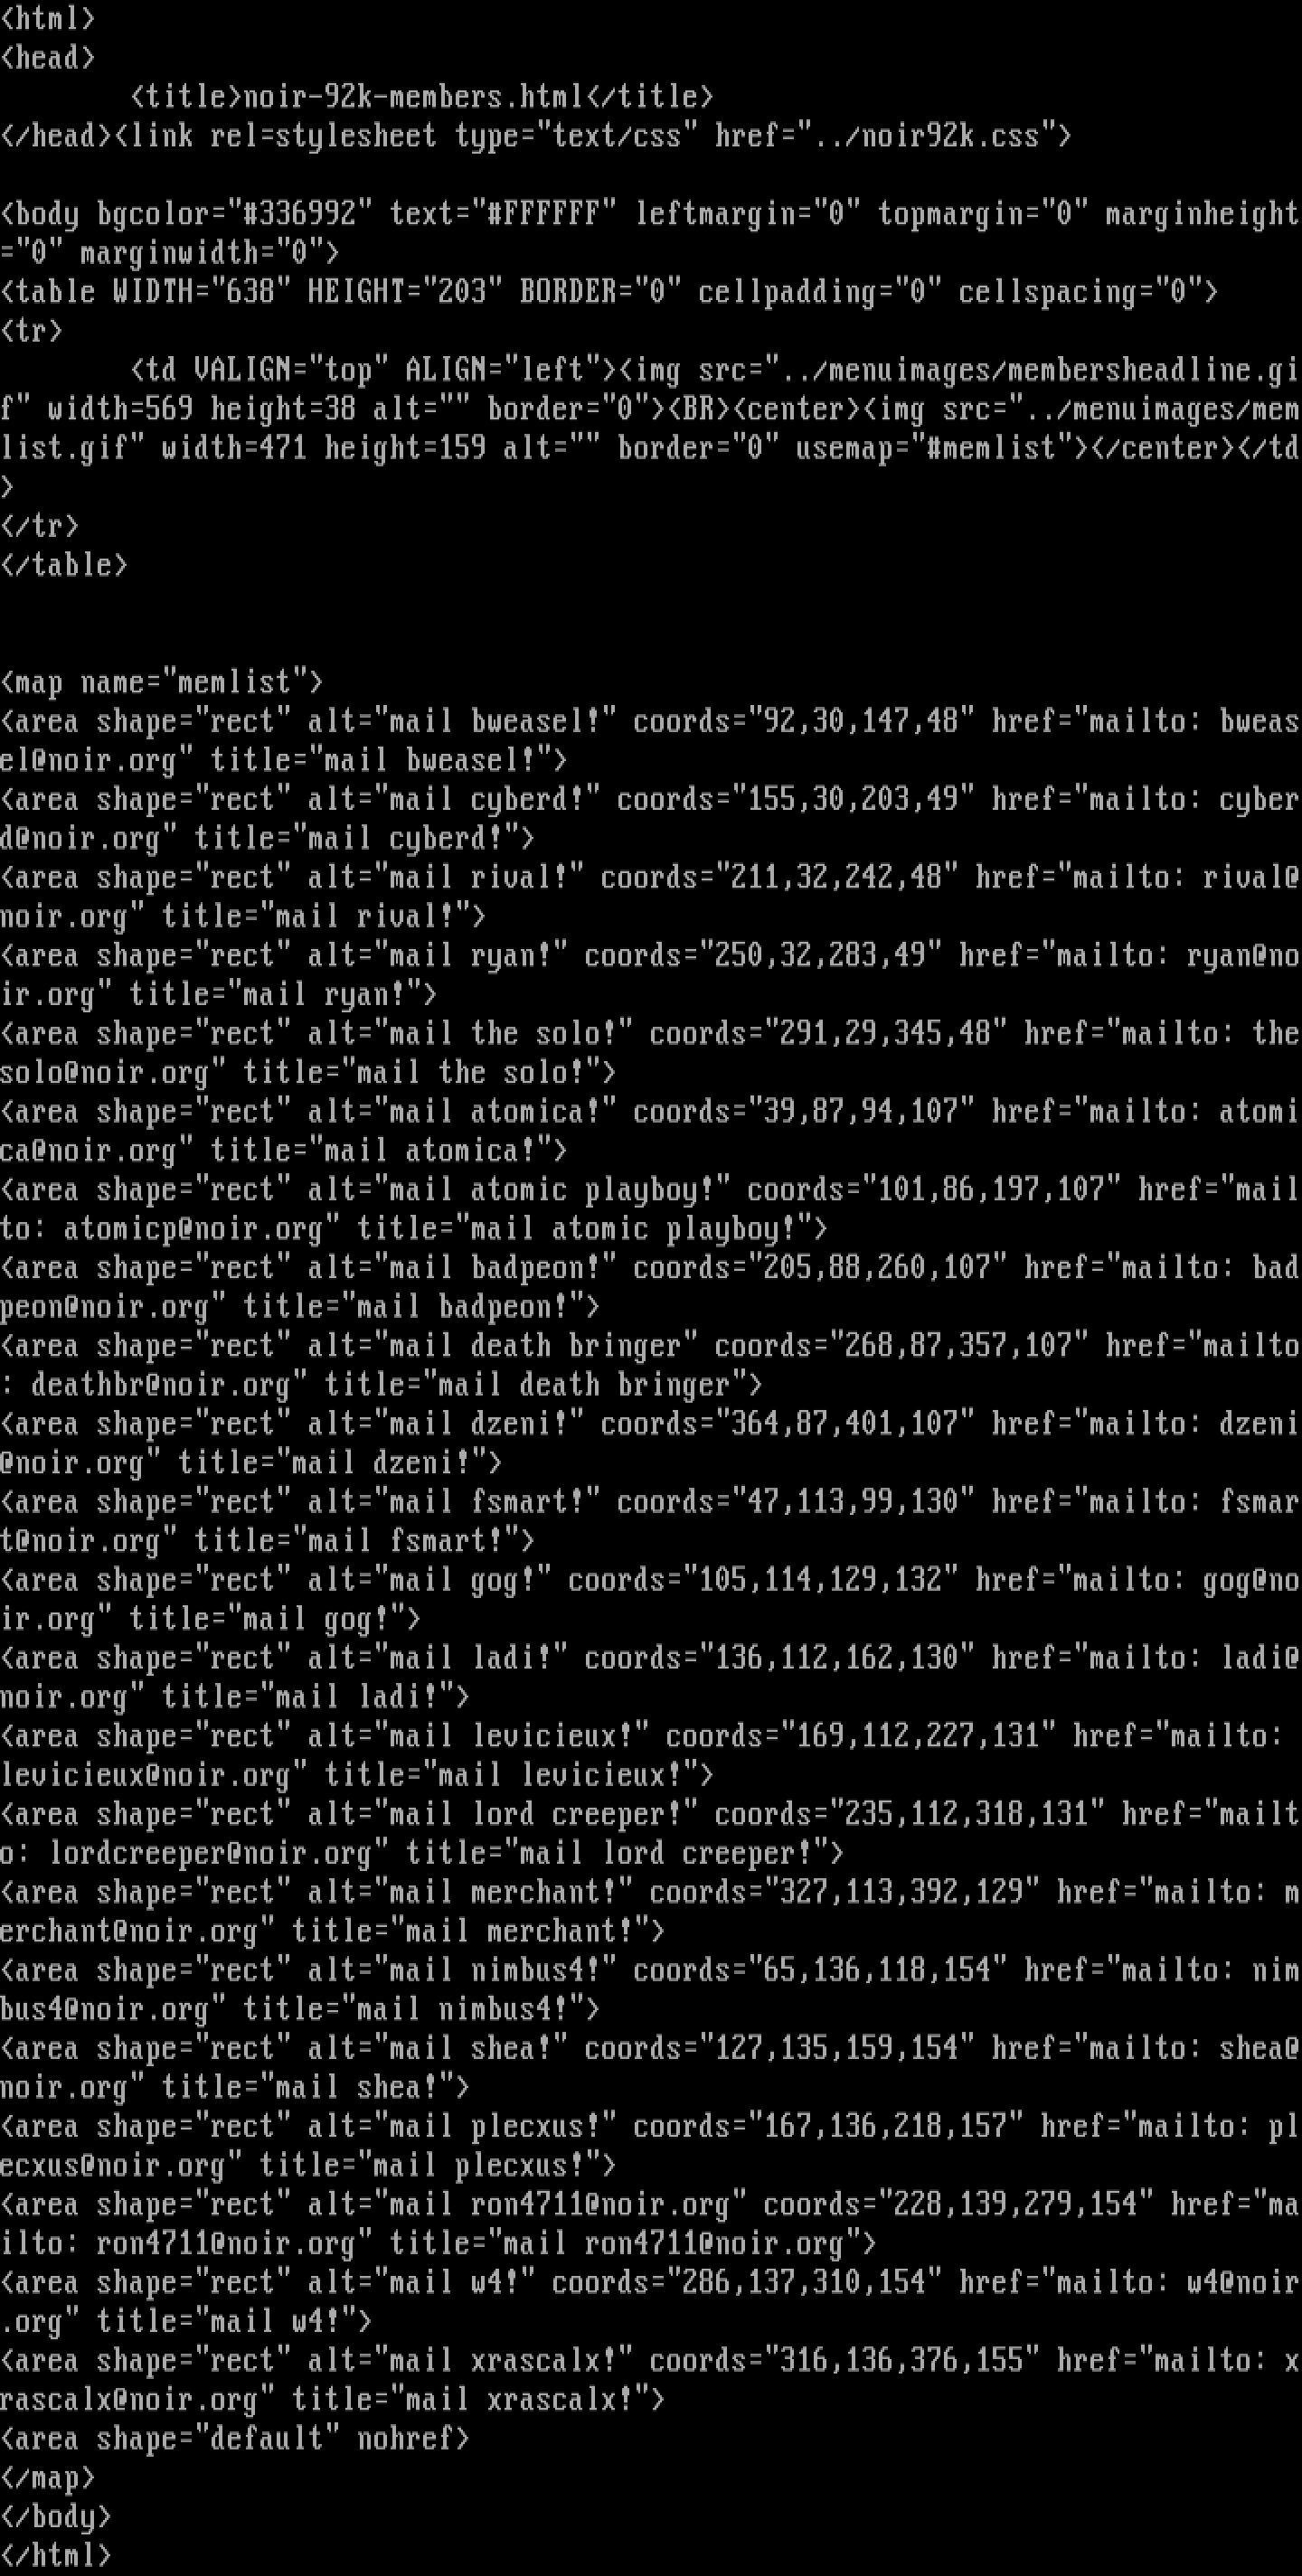Image resolution: width=1302 pixels, height=2576 pixels.
Task: Click the body bgcolor value #336992
Action: pyautogui.click(x=301, y=214)
